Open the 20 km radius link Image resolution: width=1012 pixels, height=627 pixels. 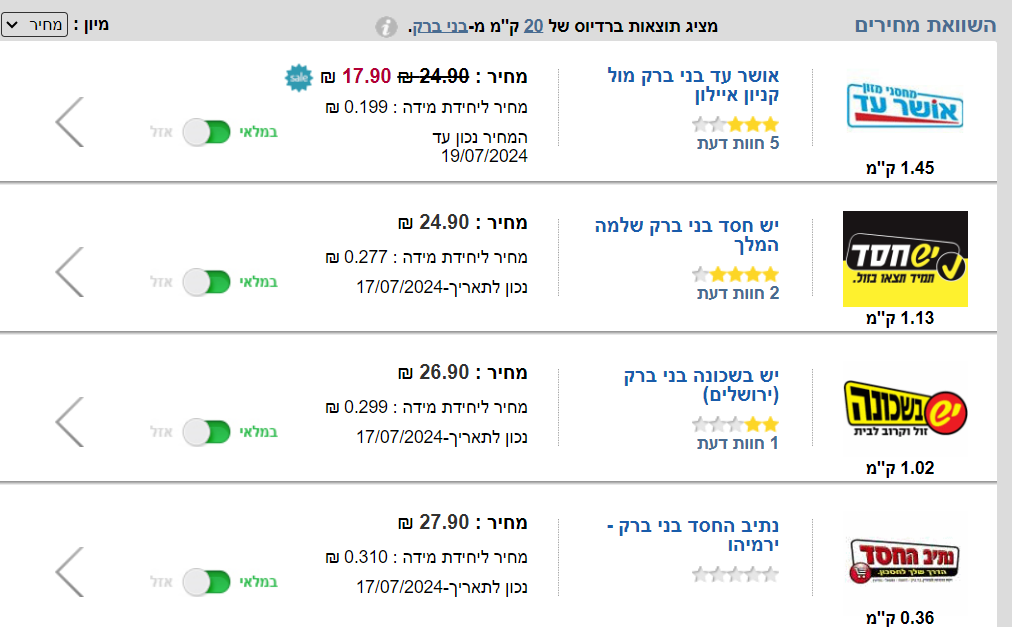coord(533,26)
